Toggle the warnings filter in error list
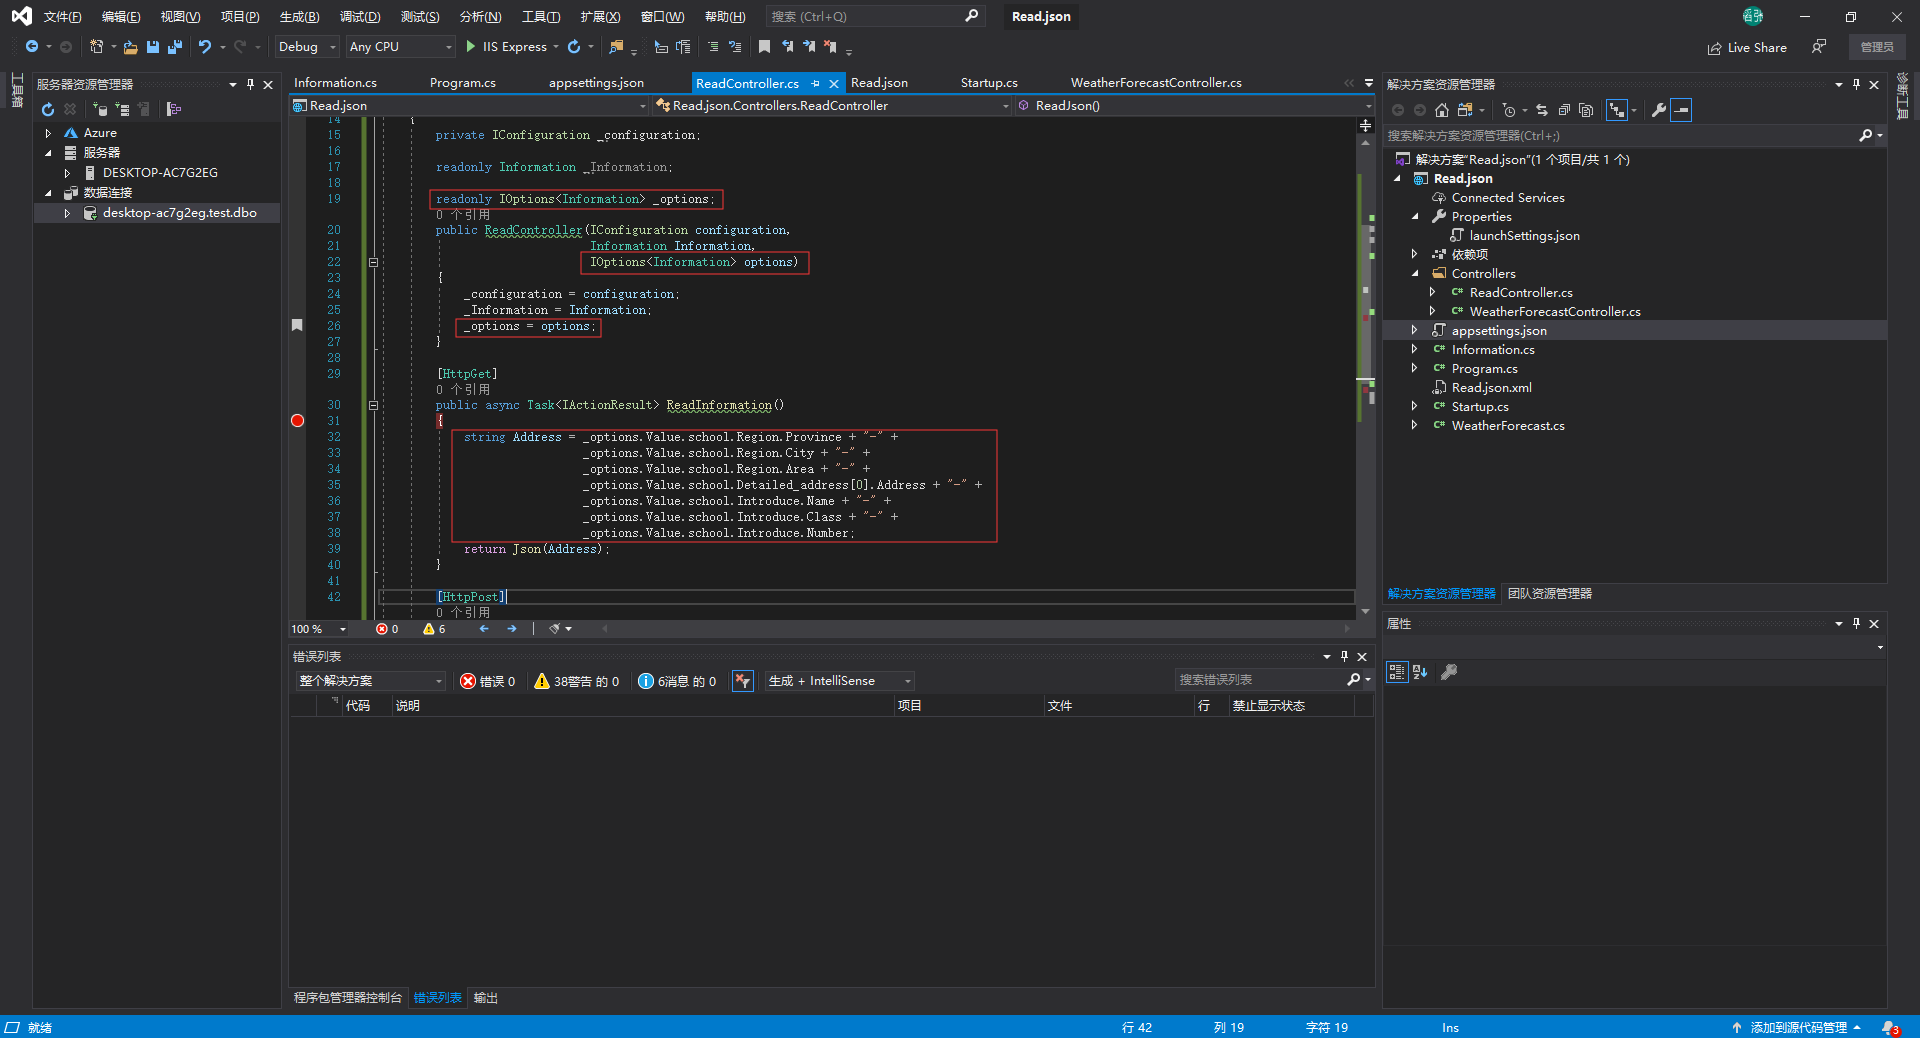1920x1038 pixels. coord(576,681)
